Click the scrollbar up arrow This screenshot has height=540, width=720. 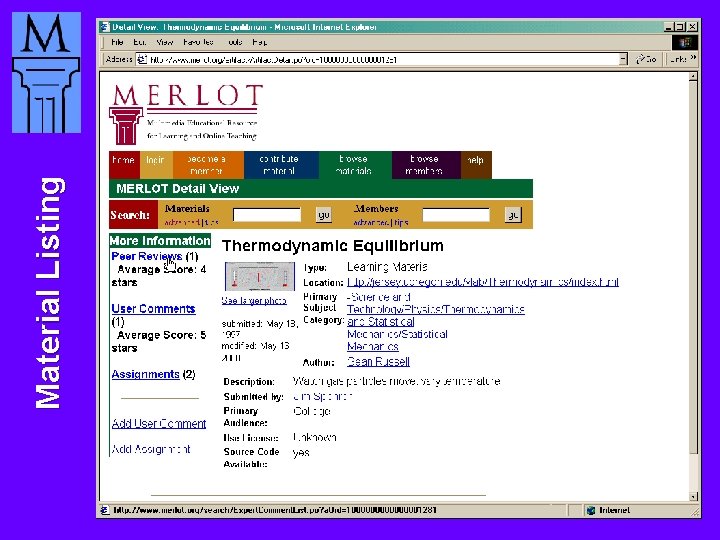point(693,77)
